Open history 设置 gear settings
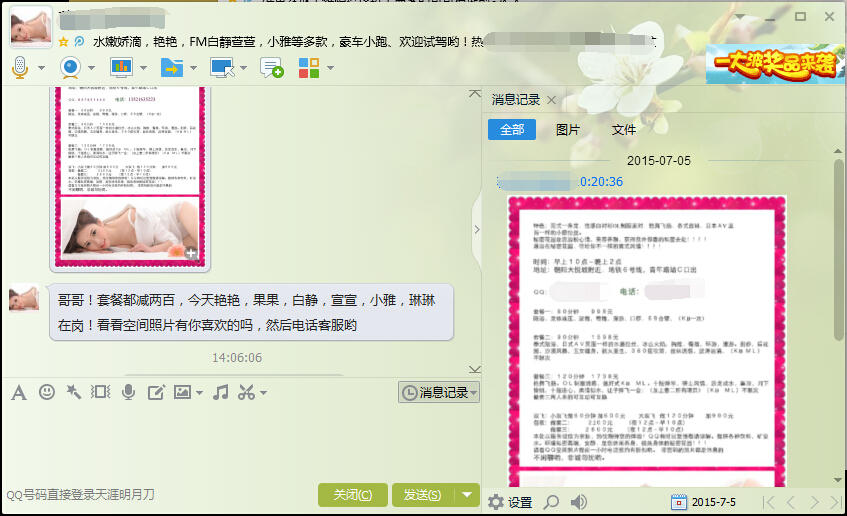 [x=510, y=502]
